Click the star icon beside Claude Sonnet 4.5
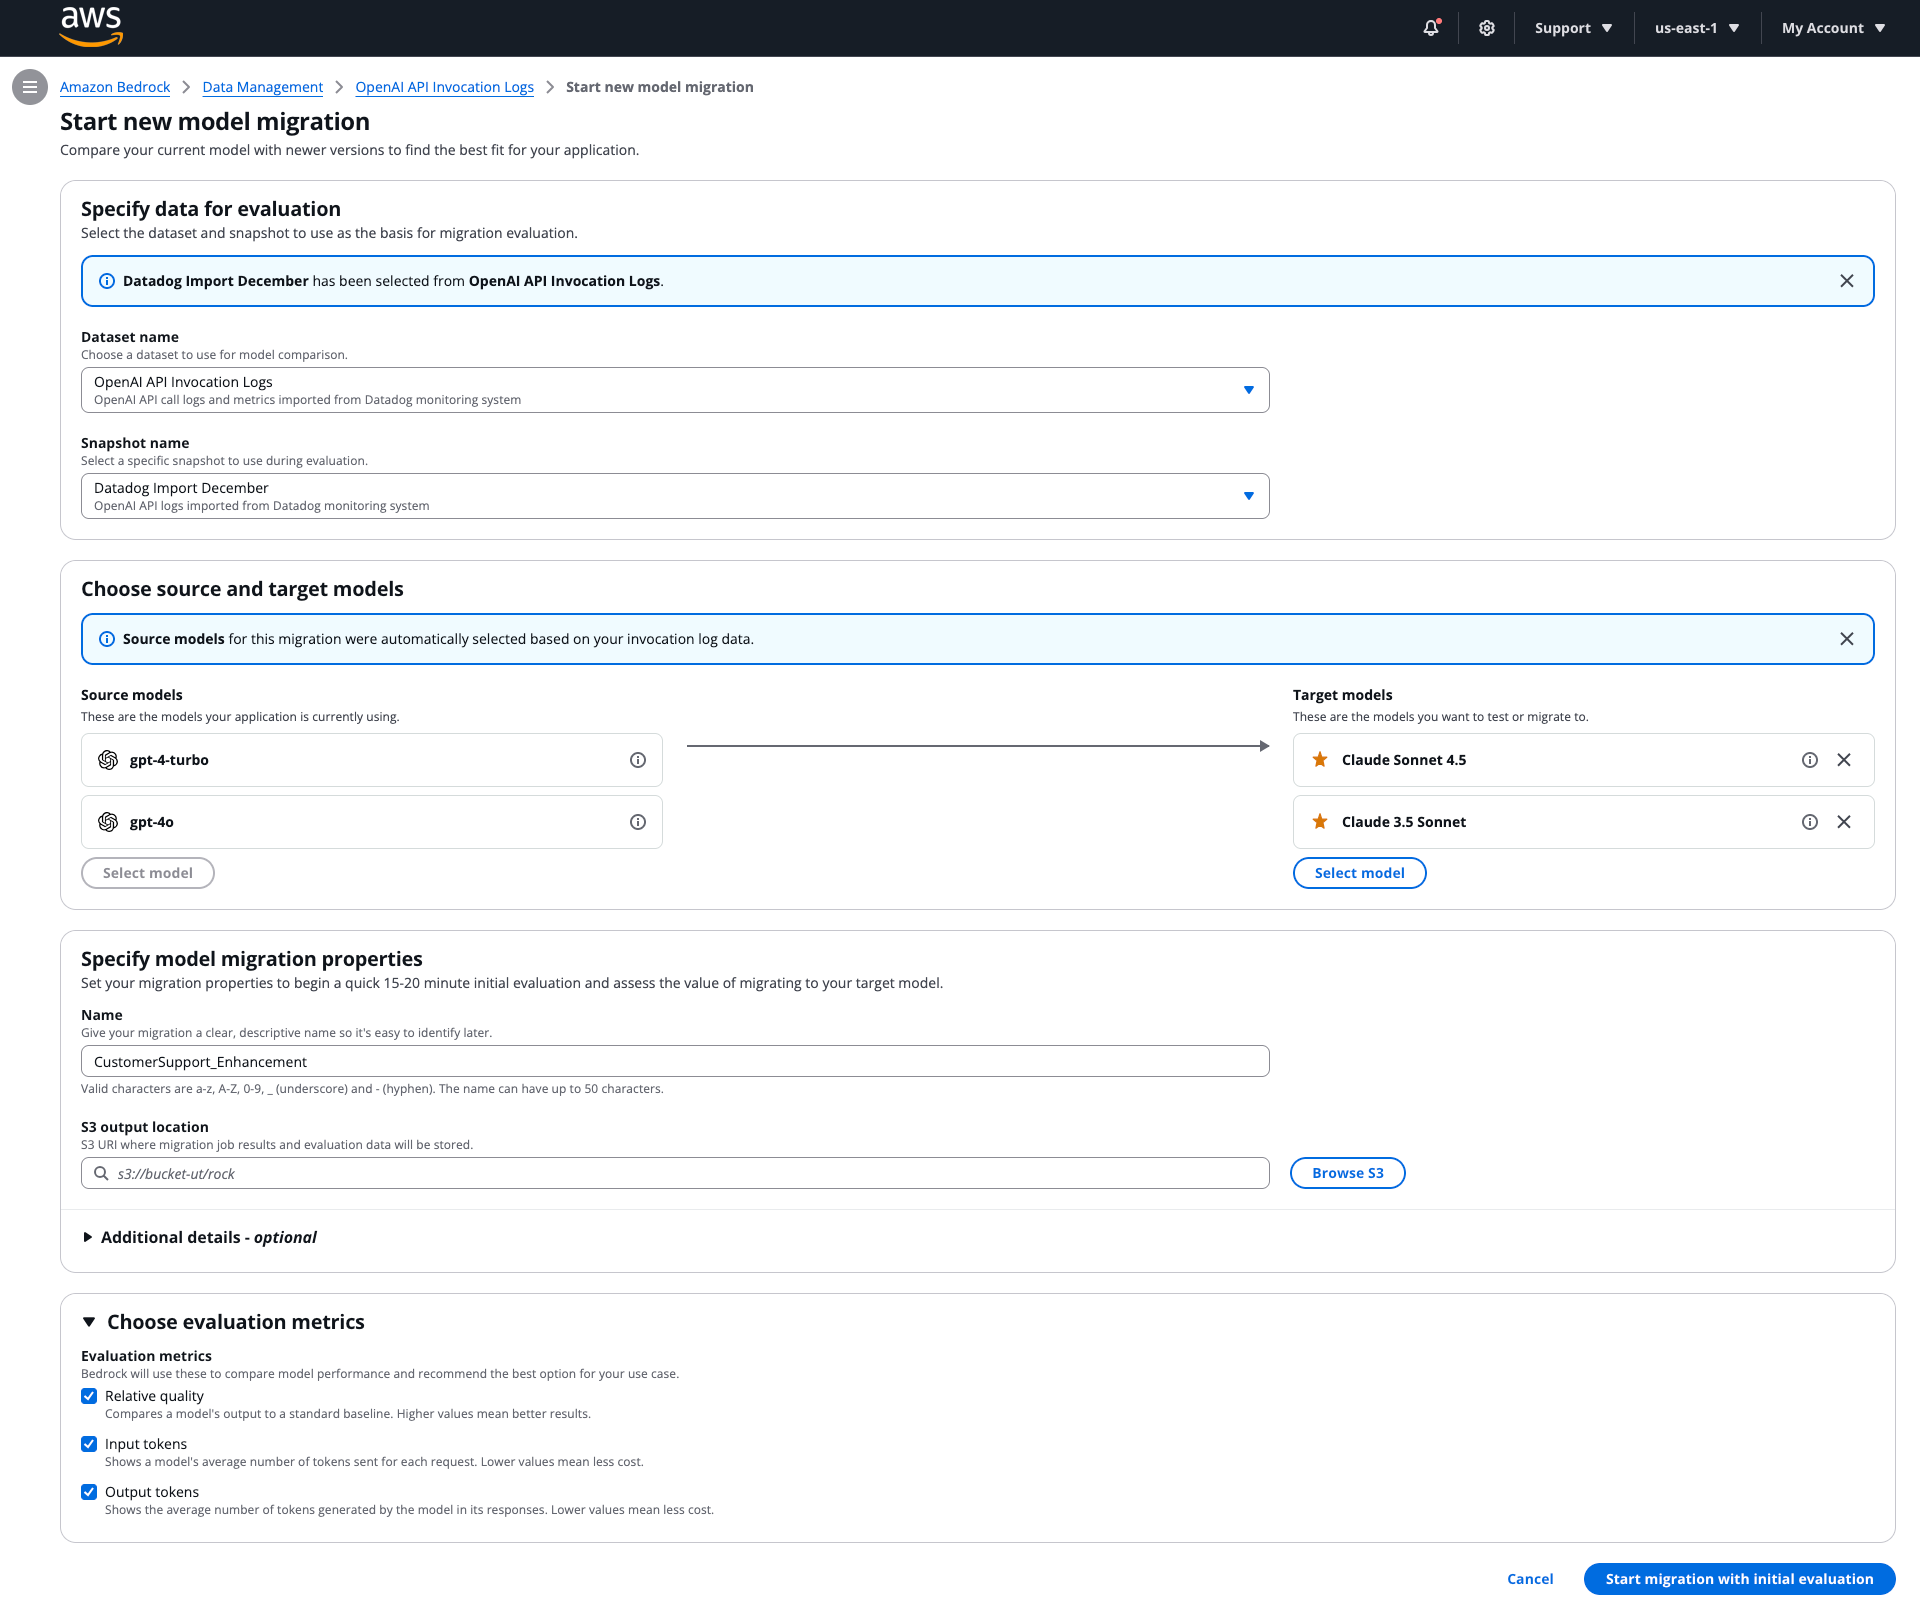This screenshot has width=1920, height=1600. pyautogui.click(x=1320, y=760)
